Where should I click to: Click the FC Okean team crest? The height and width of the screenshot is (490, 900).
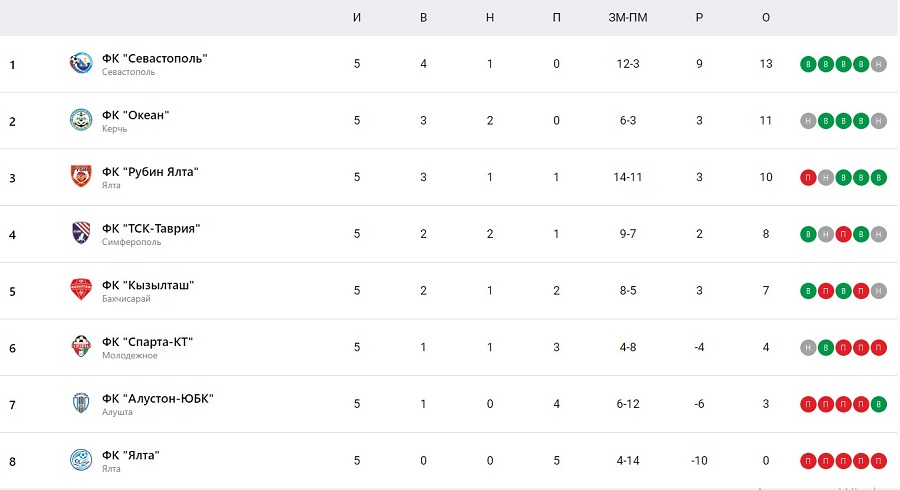click(81, 120)
